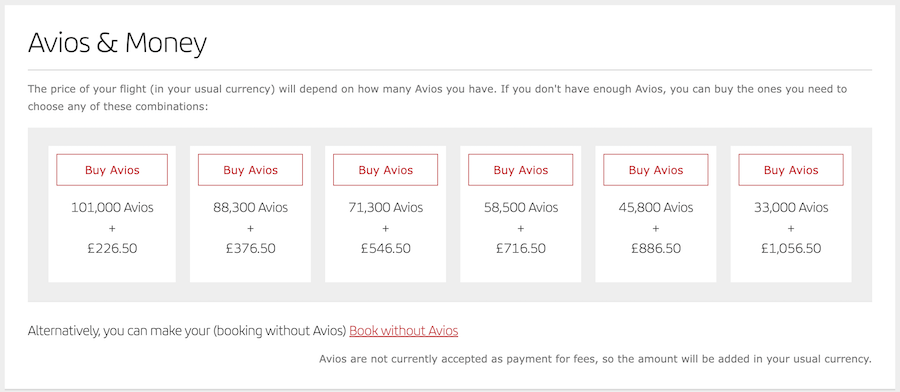Open the Book without Avios link
This screenshot has height=392, width=900.
tap(404, 331)
